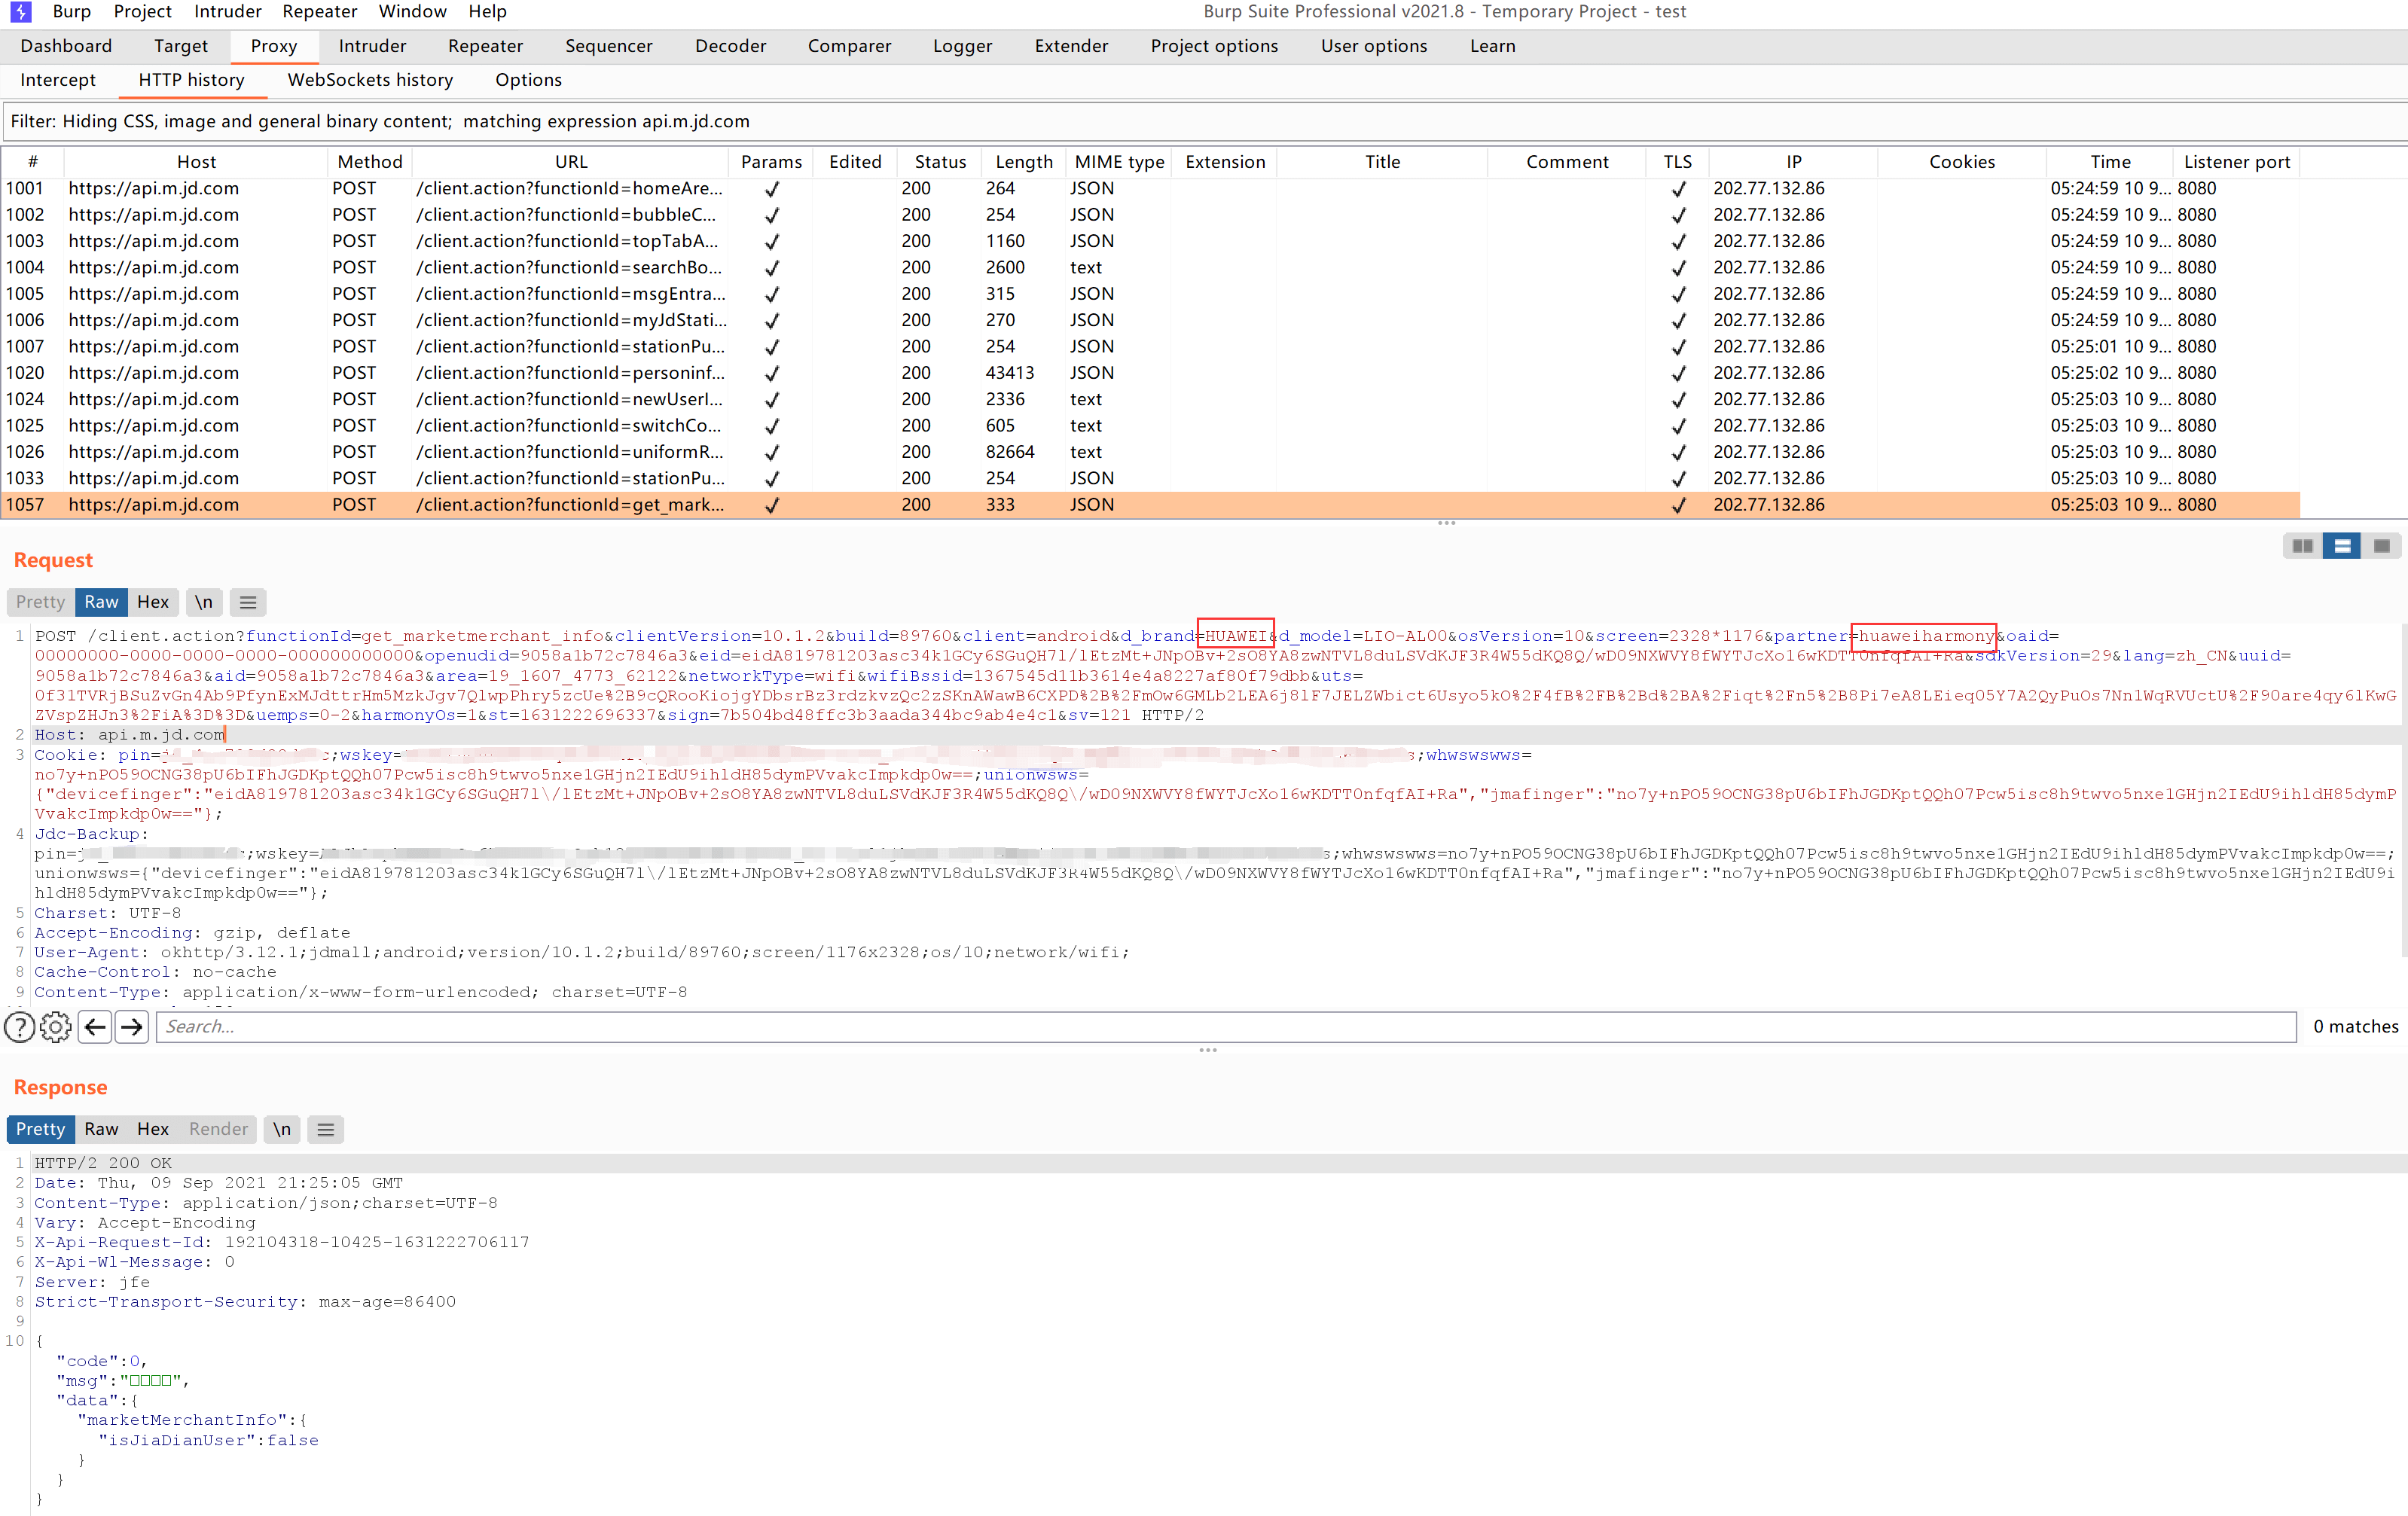The width and height of the screenshot is (2408, 1516).
Task: Switch Request view to Pretty
Action: (x=40, y=602)
